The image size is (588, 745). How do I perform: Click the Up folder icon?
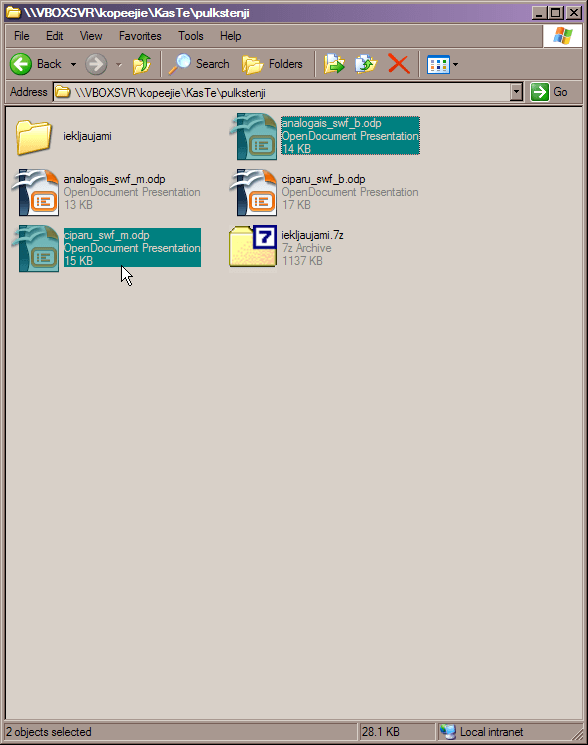pyautogui.click(x=142, y=64)
